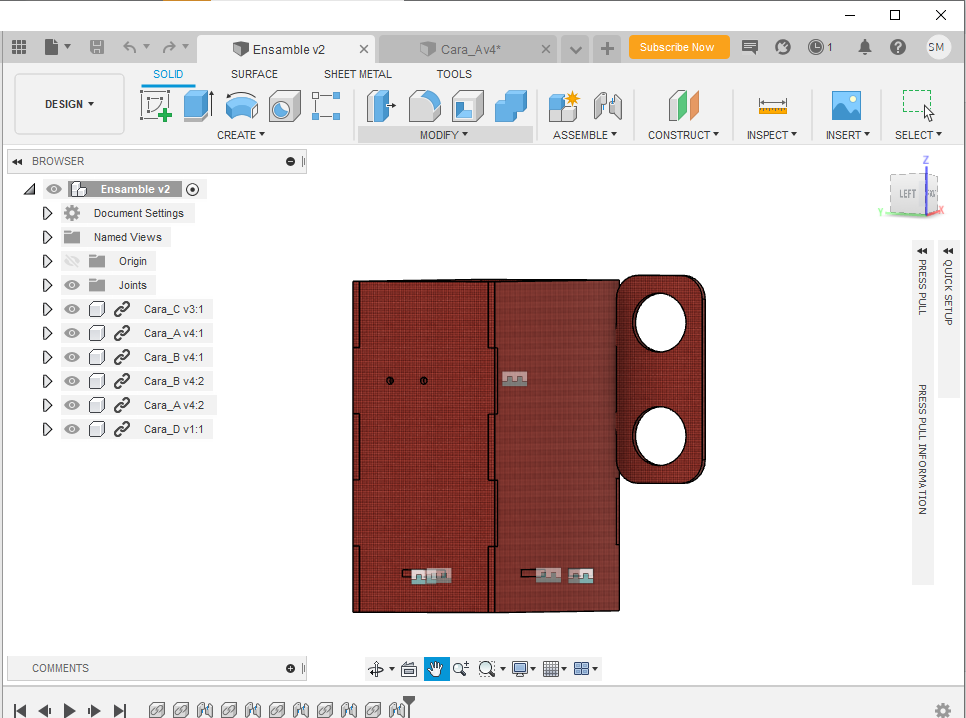Image resolution: width=966 pixels, height=718 pixels.
Task: Activate the Pan hand tool
Action: tap(436, 669)
